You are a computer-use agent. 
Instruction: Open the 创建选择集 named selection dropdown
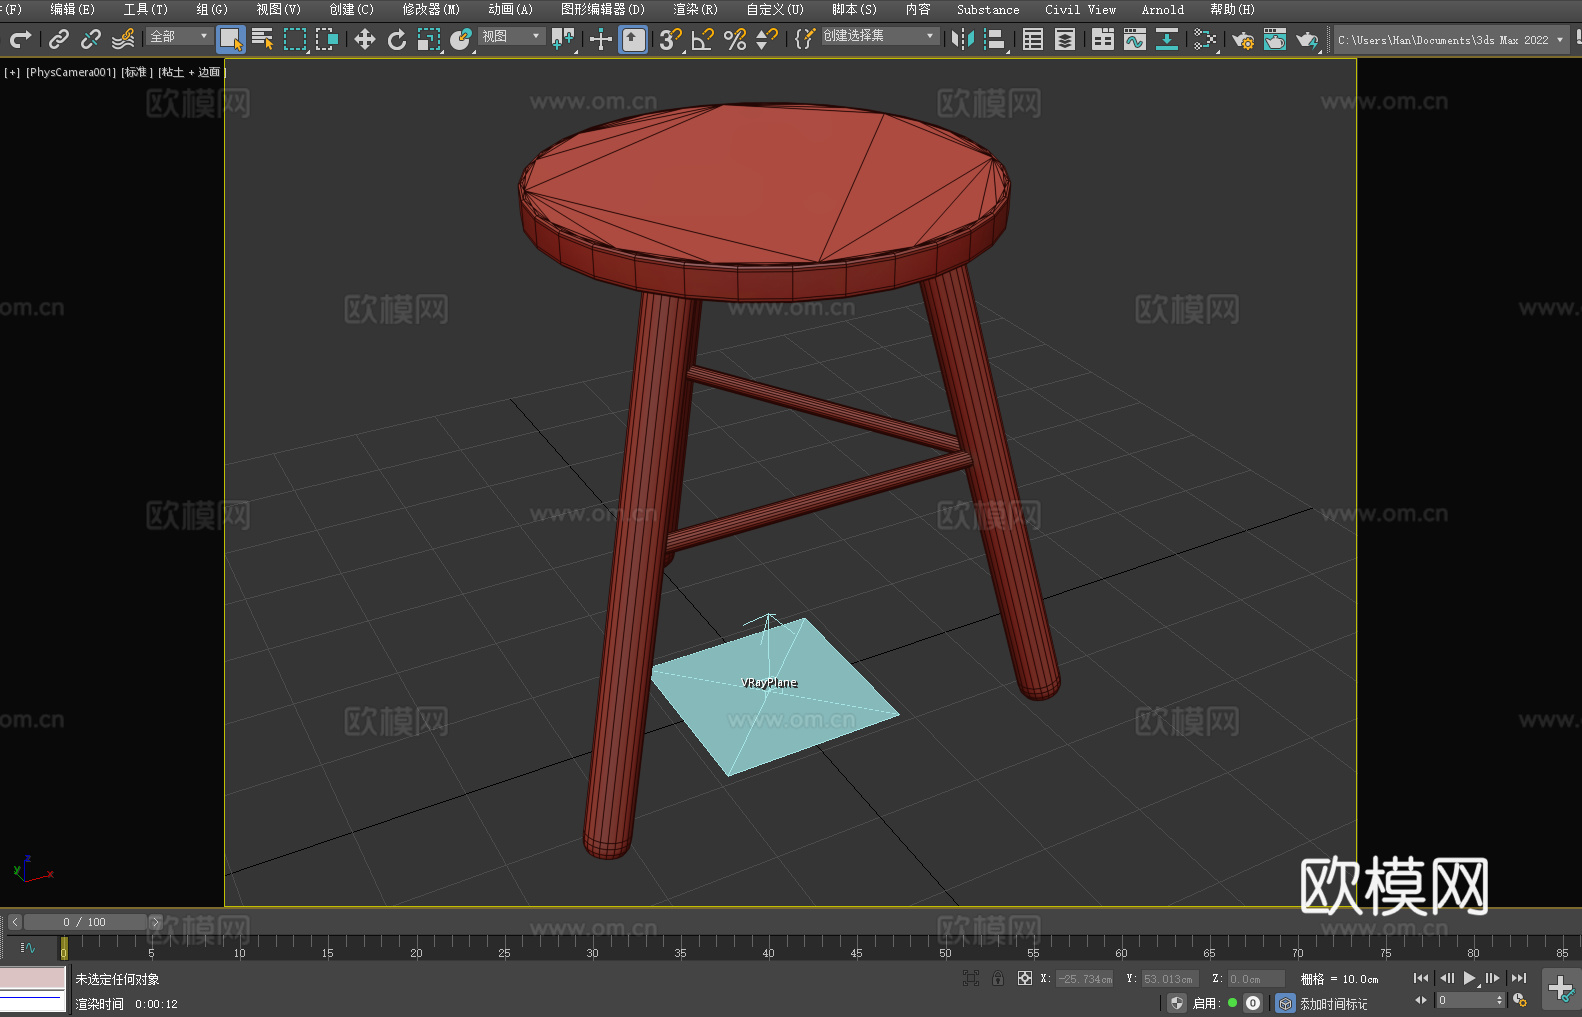pyautogui.click(x=881, y=36)
